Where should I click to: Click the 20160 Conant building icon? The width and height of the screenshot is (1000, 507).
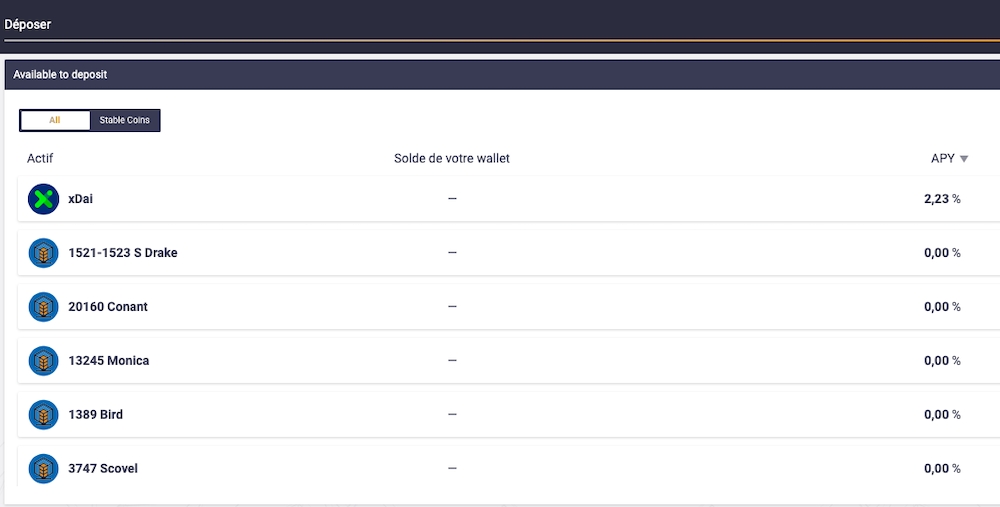click(x=43, y=307)
